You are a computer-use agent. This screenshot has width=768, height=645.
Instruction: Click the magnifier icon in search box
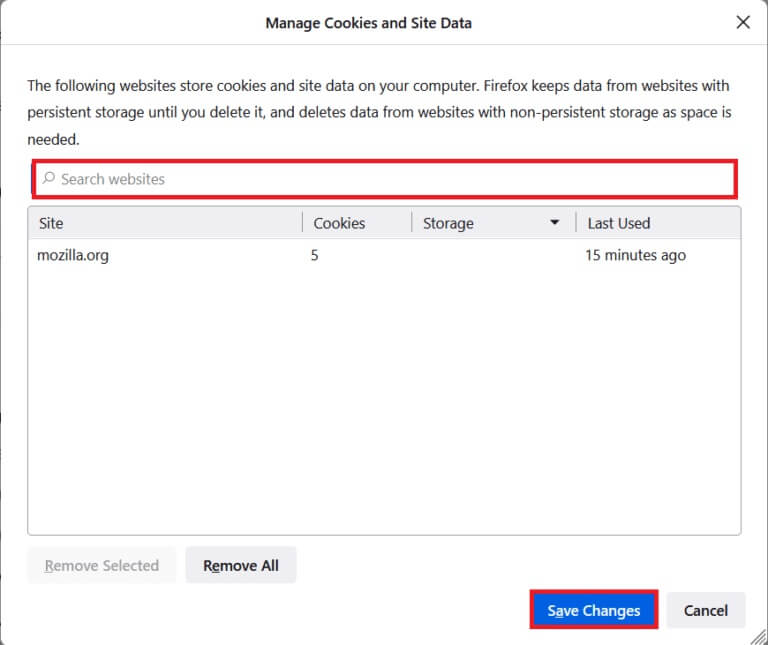pyautogui.click(x=48, y=179)
